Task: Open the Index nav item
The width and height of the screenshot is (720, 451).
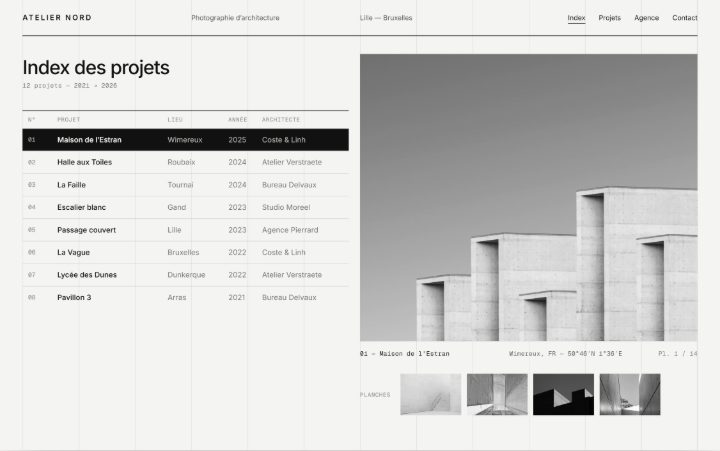Action: coord(576,18)
